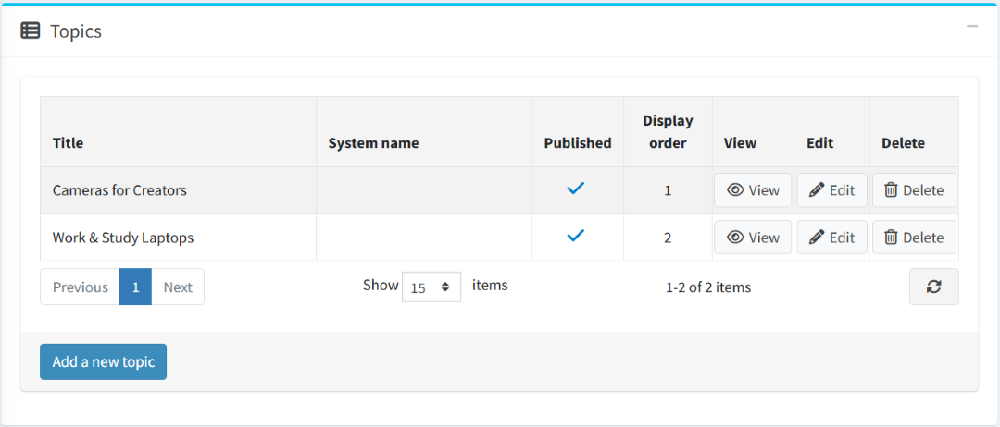Viewport: 1000px width, 427px height.
Task: Add a new topic
Action: 103,362
